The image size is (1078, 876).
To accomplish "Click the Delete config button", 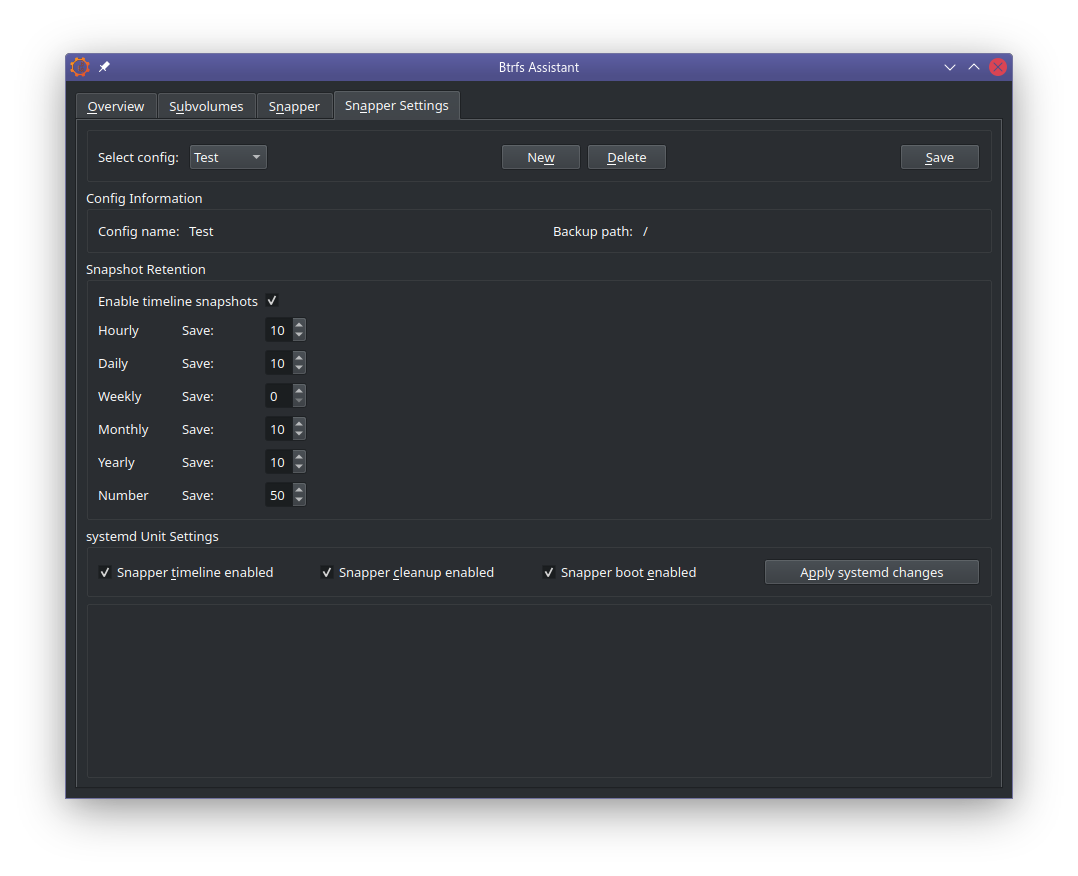I will [627, 157].
